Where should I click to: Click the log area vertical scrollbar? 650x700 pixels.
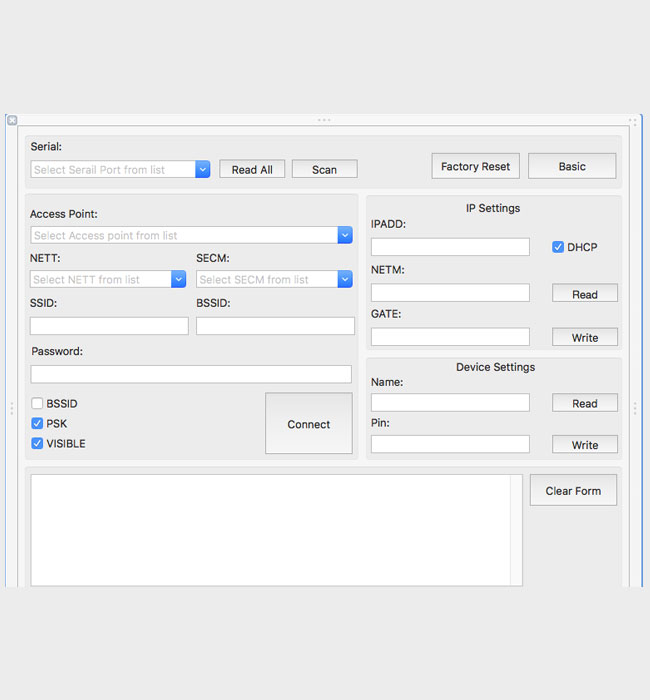coord(517,530)
